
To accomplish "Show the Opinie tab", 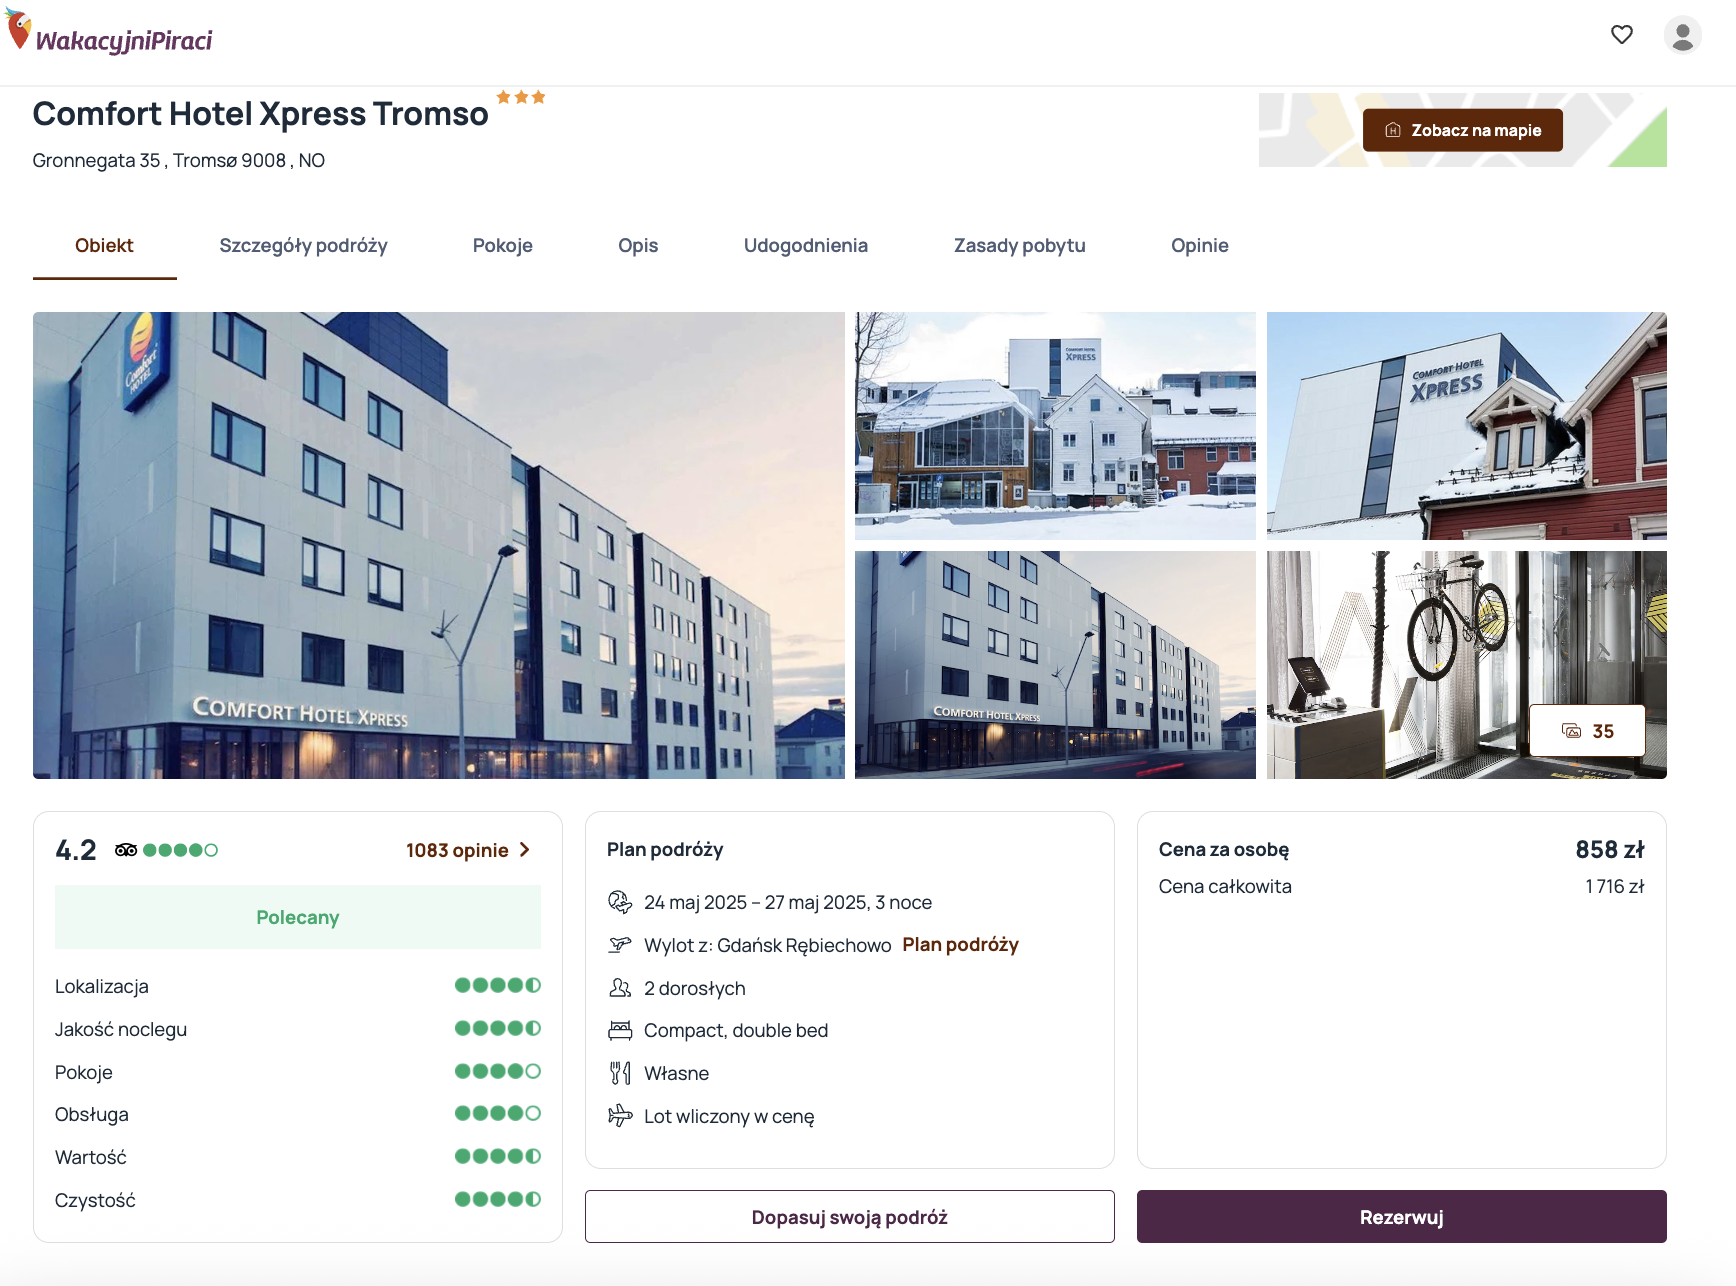I will 1199,245.
